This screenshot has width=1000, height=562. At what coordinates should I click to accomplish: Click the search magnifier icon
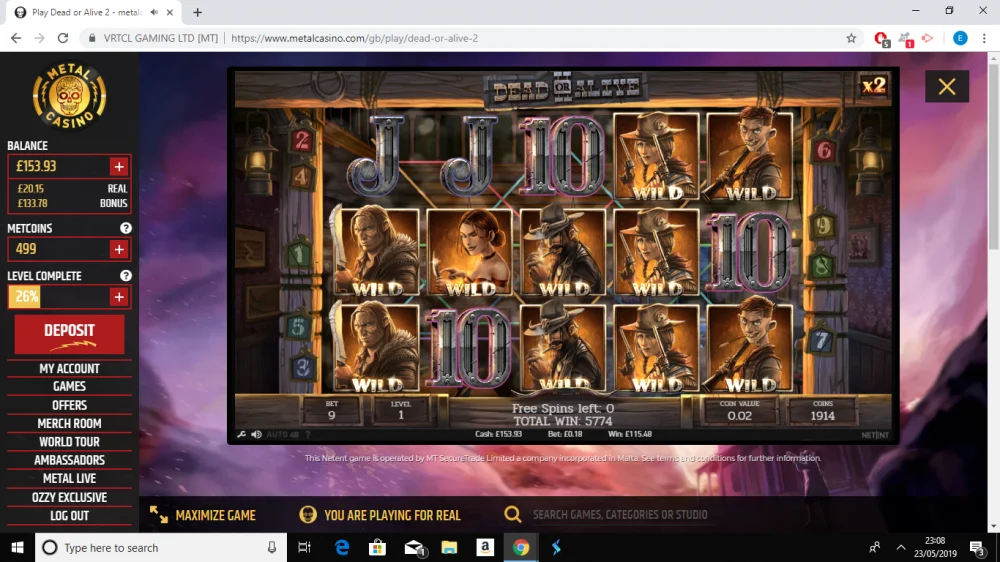pos(513,514)
